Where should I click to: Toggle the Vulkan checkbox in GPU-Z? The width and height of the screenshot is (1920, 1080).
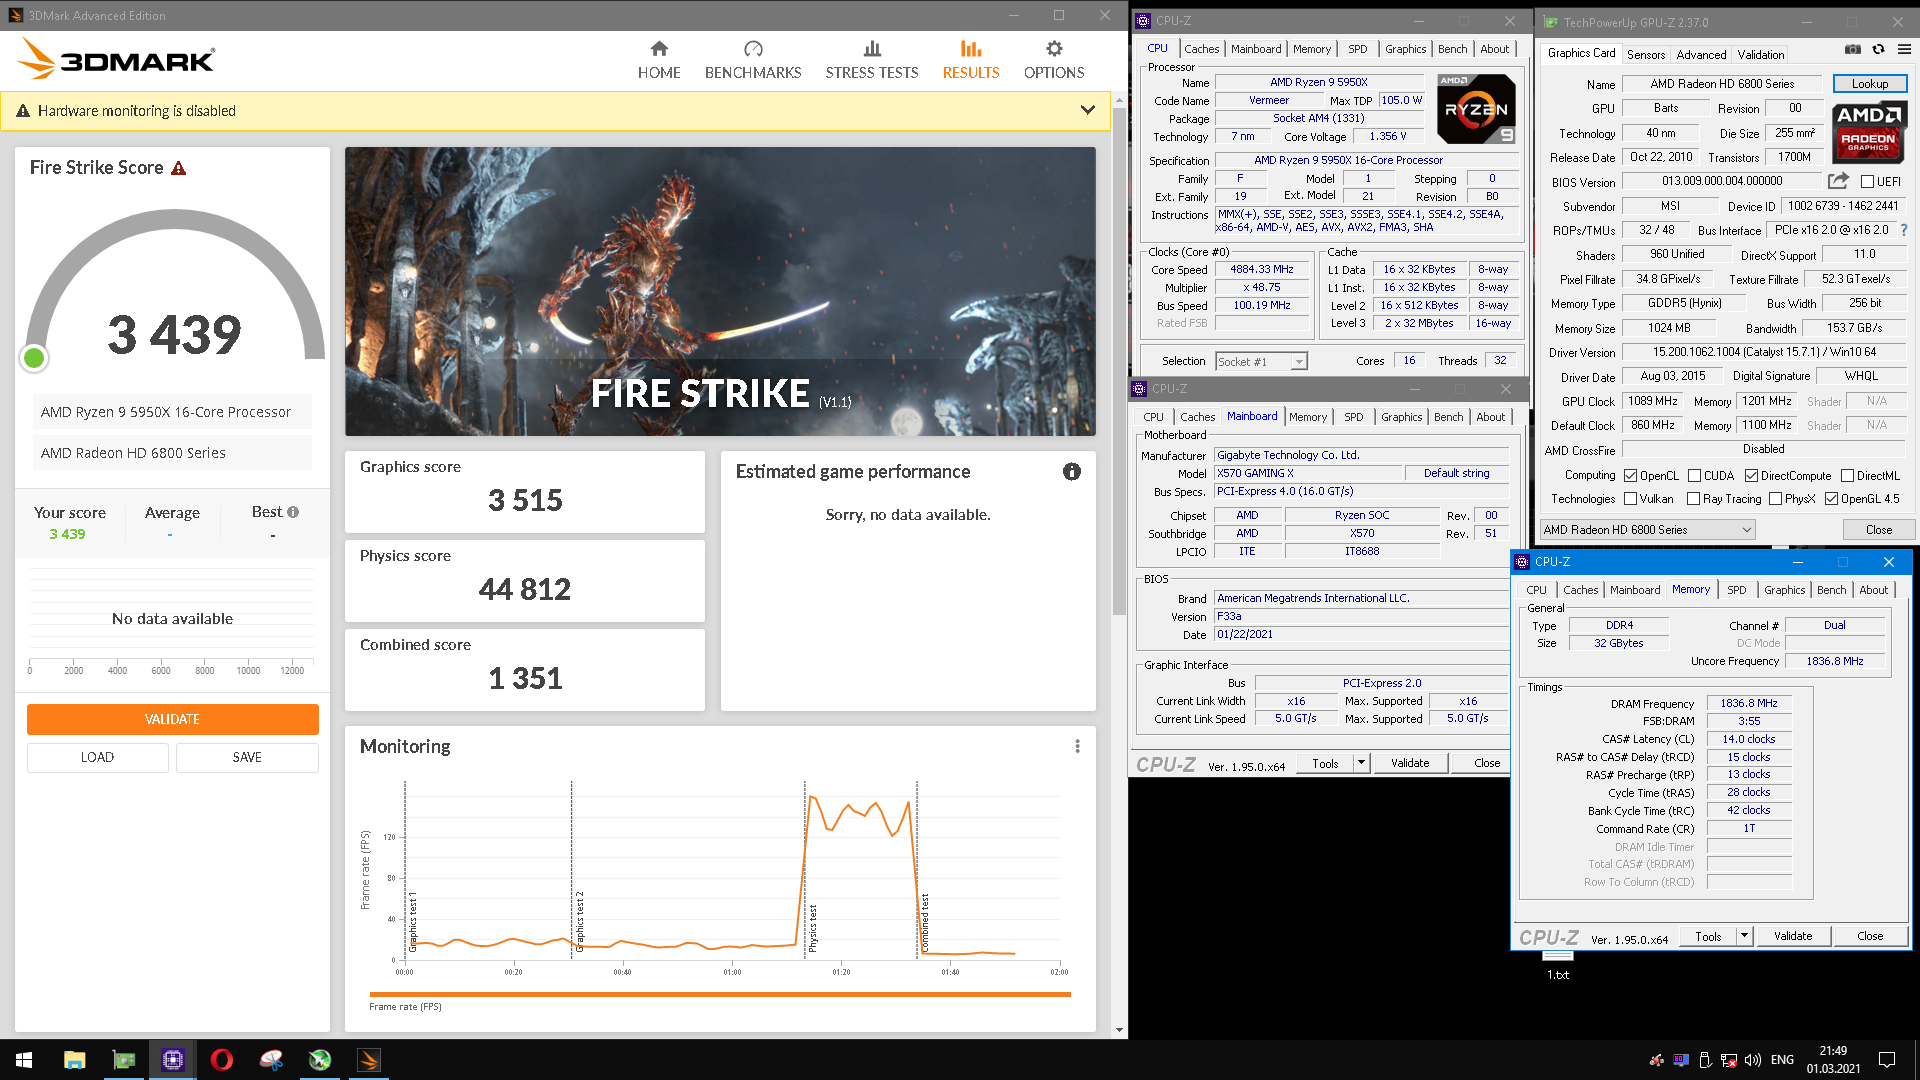pyautogui.click(x=1631, y=499)
